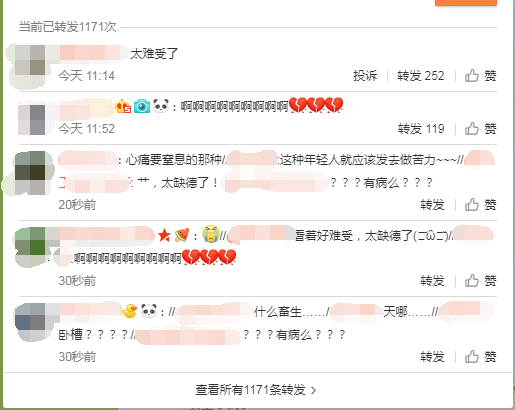The image size is (515, 410).
Task: Click the camera badge icon beside the crown
Action: tap(142, 106)
